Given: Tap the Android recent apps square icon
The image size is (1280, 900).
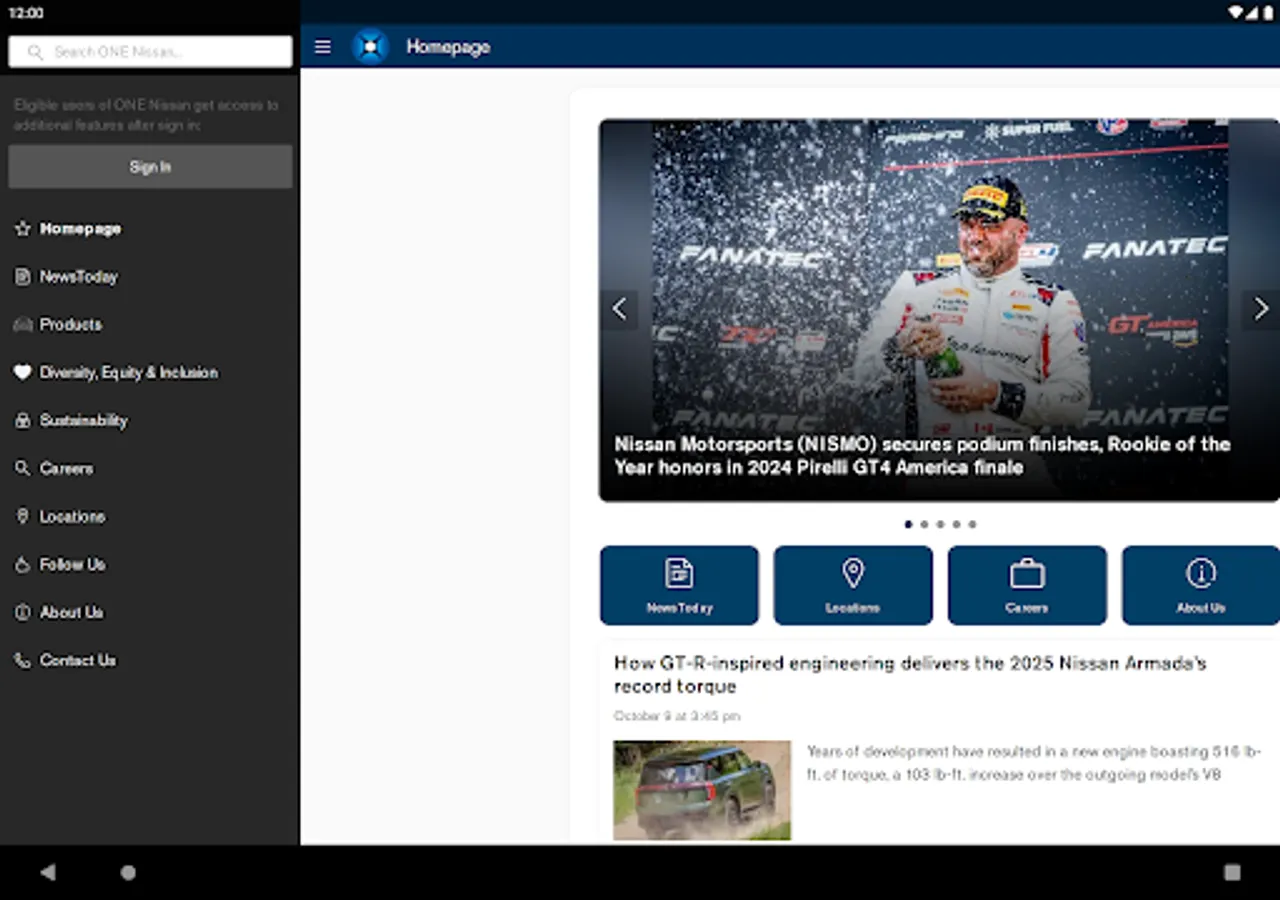Looking at the screenshot, I should 1232,872.
